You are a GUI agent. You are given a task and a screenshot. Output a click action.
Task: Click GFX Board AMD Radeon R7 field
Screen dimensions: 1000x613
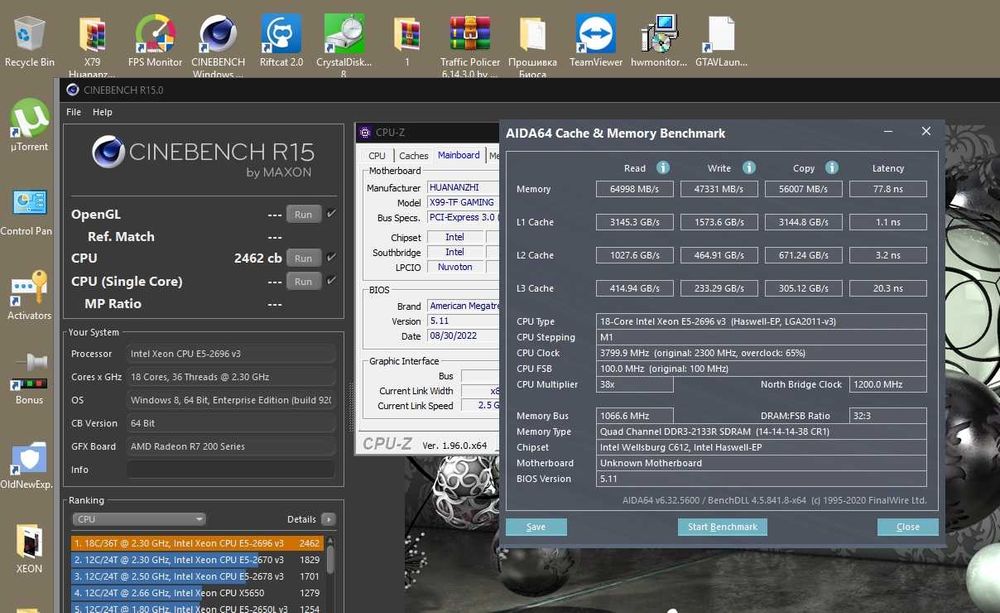click(230, 447)
